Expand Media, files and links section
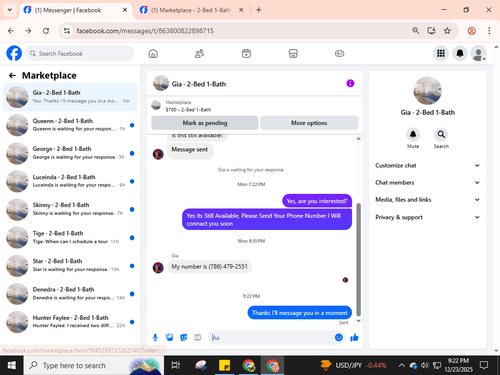This screenshot has height=375, width=500. [x=428, y=200]
